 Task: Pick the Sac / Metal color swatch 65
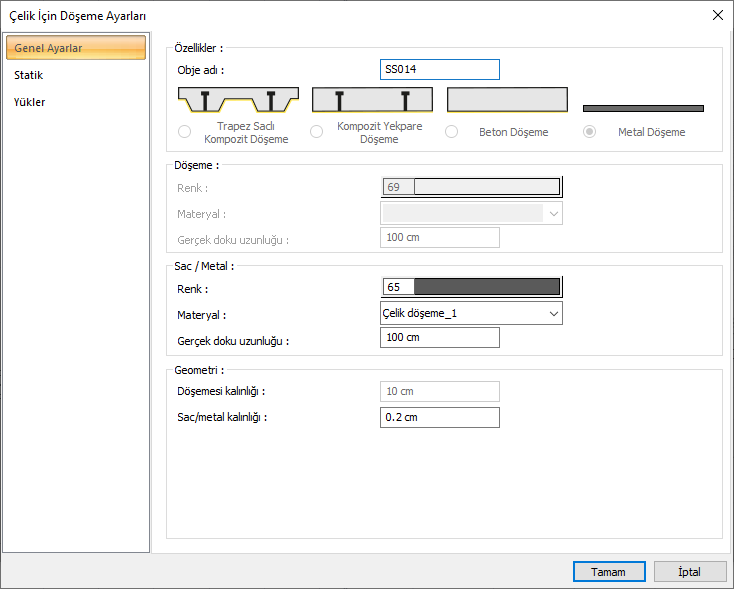[471, 287]
